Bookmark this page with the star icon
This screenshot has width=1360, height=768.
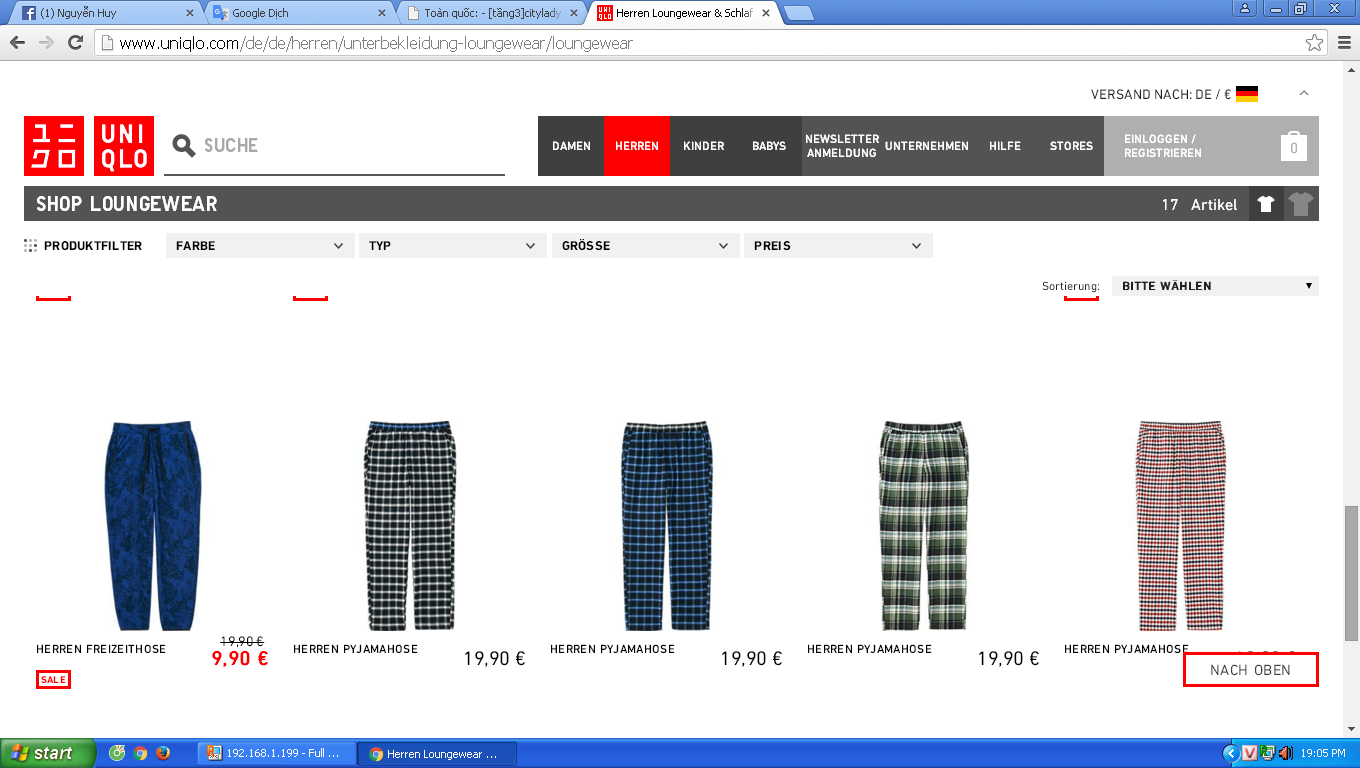click(x=1314, y=43)
